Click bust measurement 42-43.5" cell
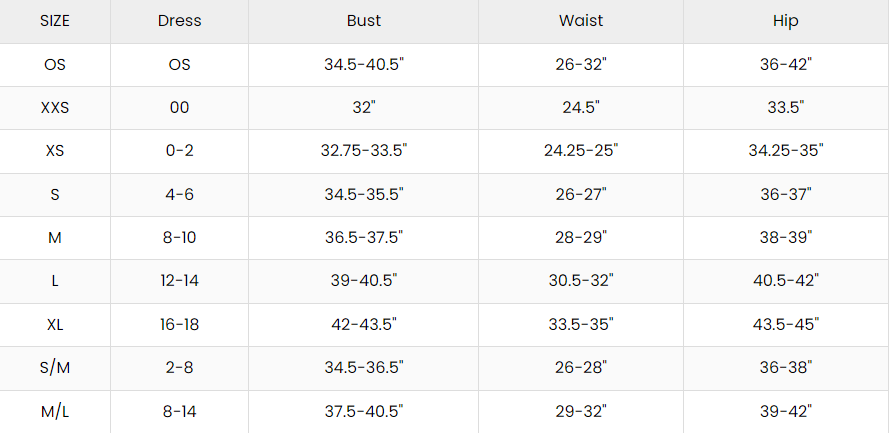The width and height of the screenshot is (889, 433). pos(364,324)
